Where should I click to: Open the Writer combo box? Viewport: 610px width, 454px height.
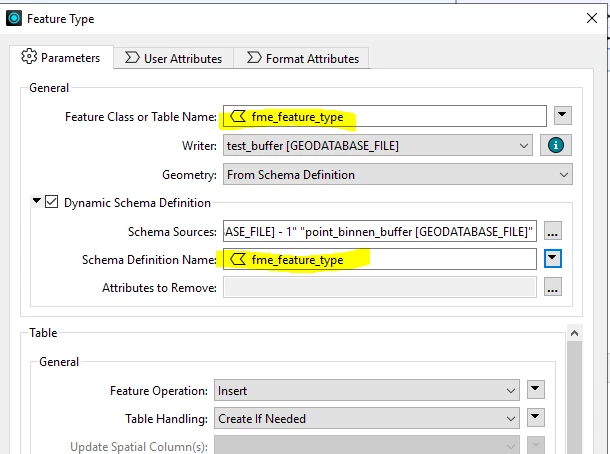click(377, 145)
